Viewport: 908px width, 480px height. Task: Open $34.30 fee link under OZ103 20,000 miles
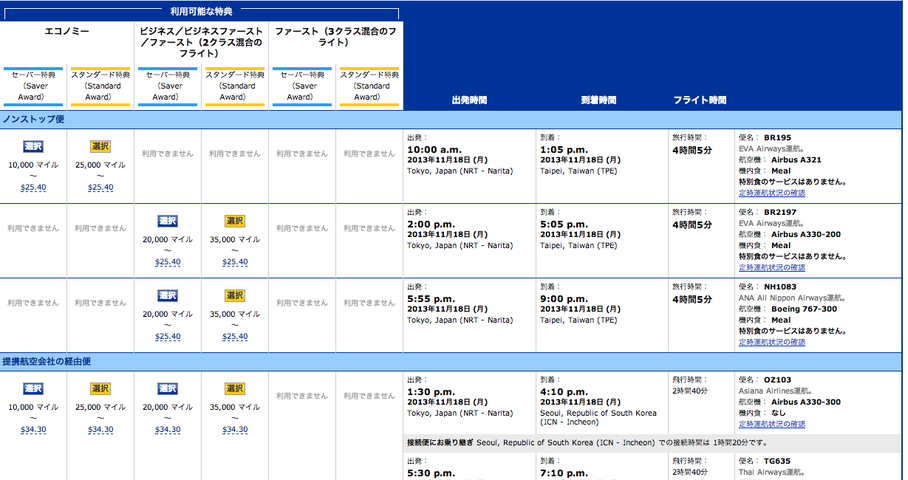(167, 430)
